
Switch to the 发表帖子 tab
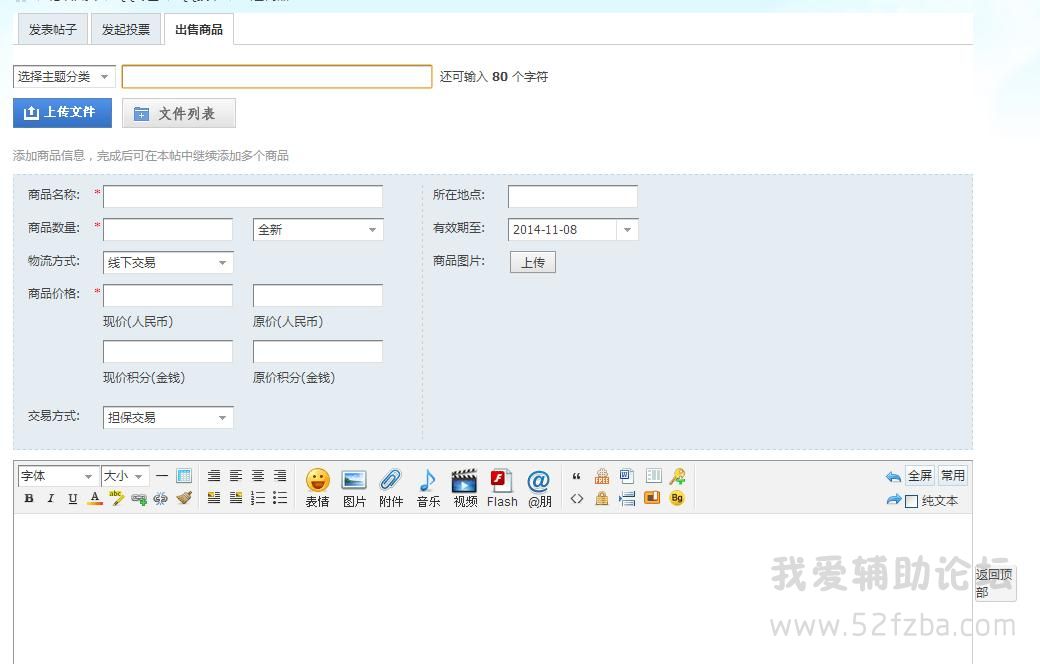pyautogui.click(x=53, y=30)
